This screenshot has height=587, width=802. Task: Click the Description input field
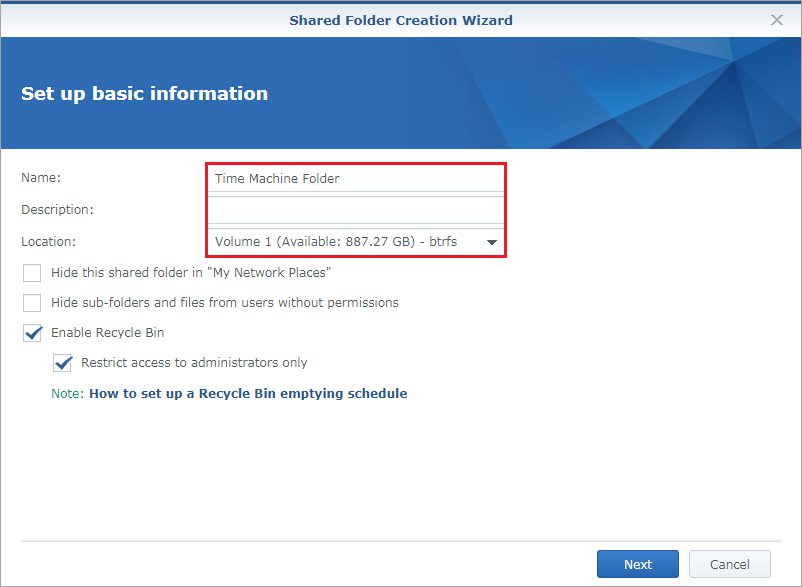click(x=356, y=210)
